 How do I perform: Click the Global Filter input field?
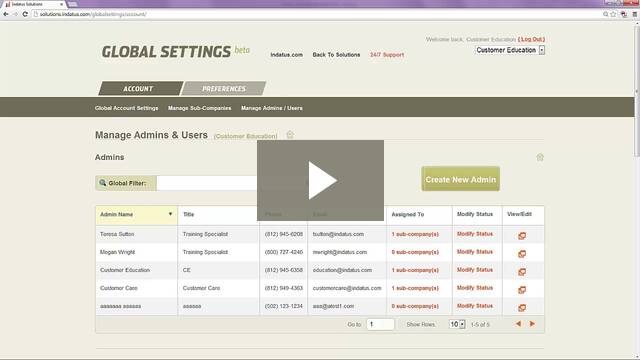click(x=207, y=183)
